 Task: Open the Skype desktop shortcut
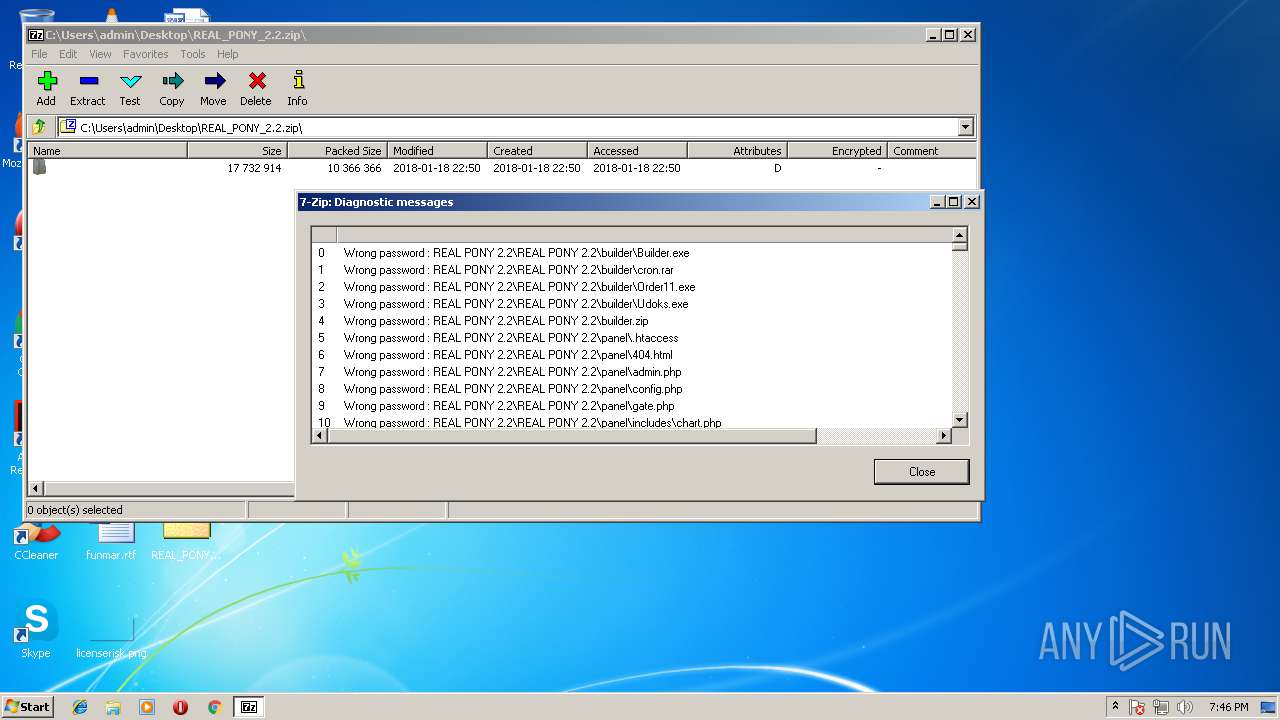(36, 630)
